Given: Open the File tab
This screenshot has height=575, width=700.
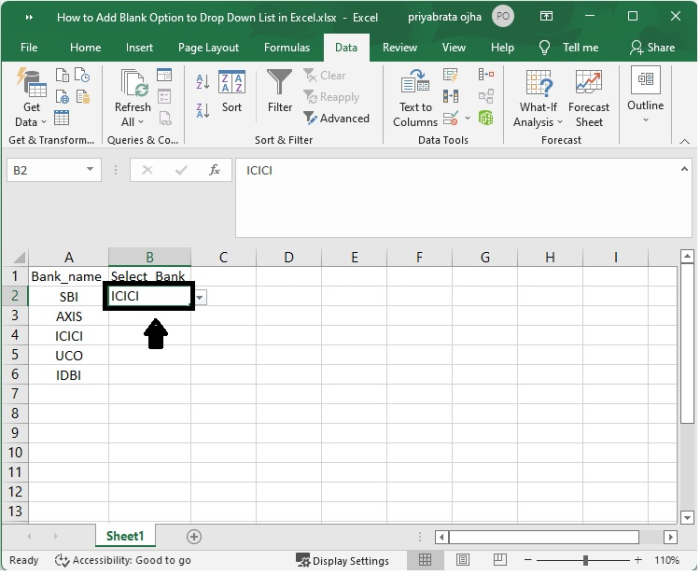Looking at the screenshot, I should pyautogui.click(x=29, y=48).
